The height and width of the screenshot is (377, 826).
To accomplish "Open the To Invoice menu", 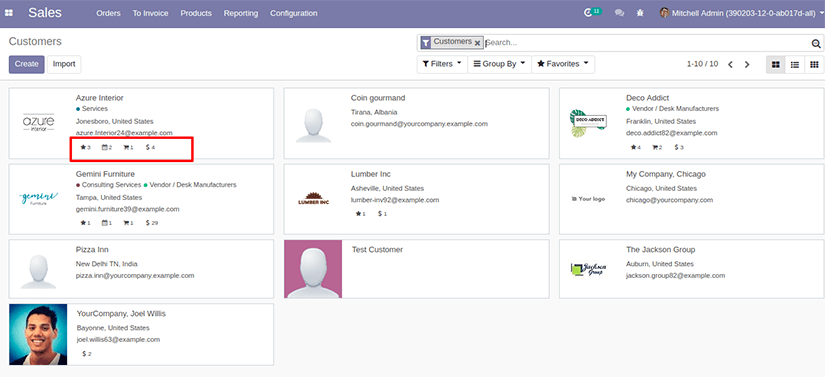I will coord(150,13).
